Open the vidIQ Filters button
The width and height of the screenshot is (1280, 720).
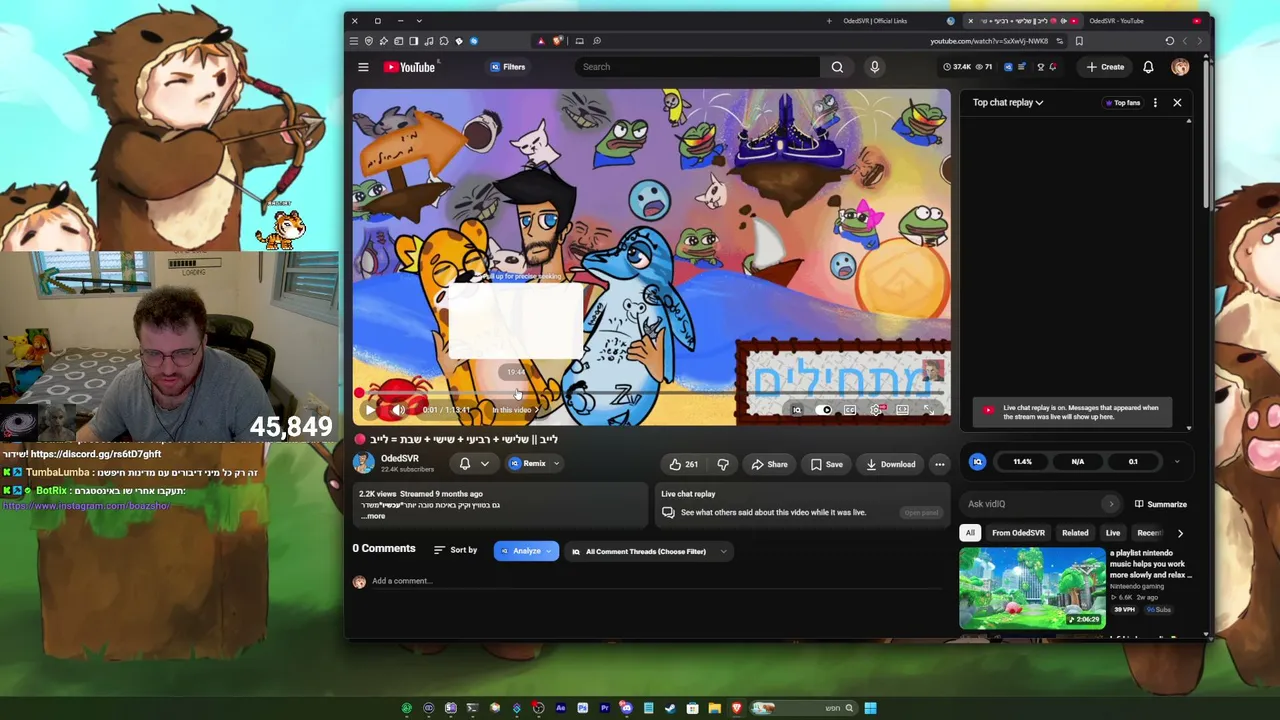click(x=507, y=67)
